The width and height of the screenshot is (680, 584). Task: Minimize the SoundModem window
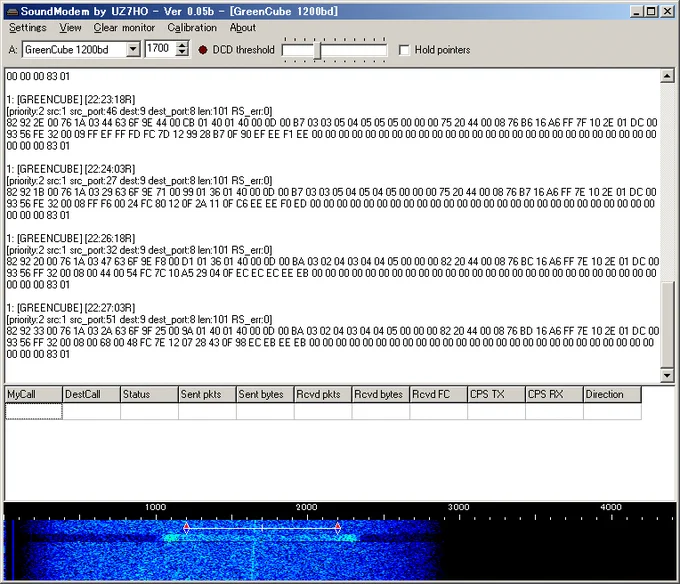tap(636, 11)
